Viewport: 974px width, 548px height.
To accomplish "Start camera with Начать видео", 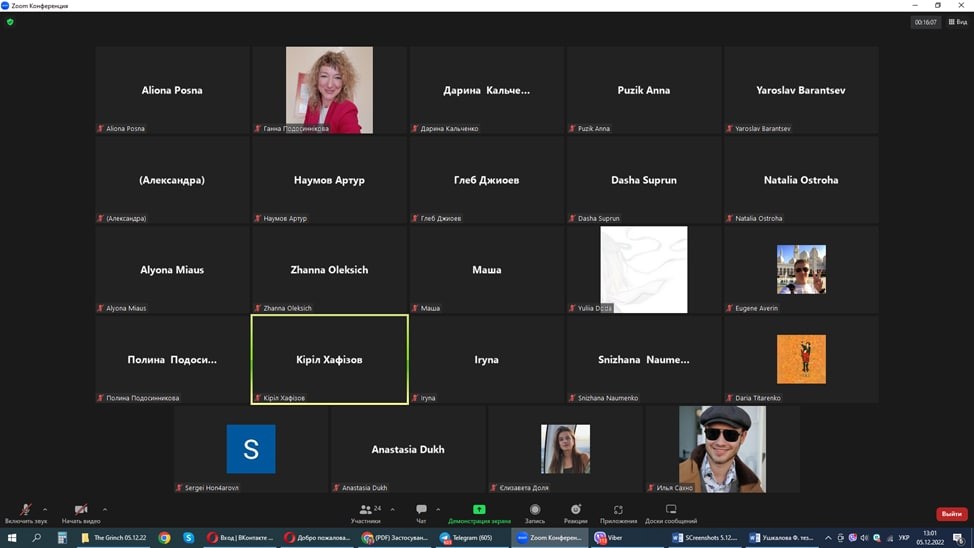I will (x=81, y=512).
